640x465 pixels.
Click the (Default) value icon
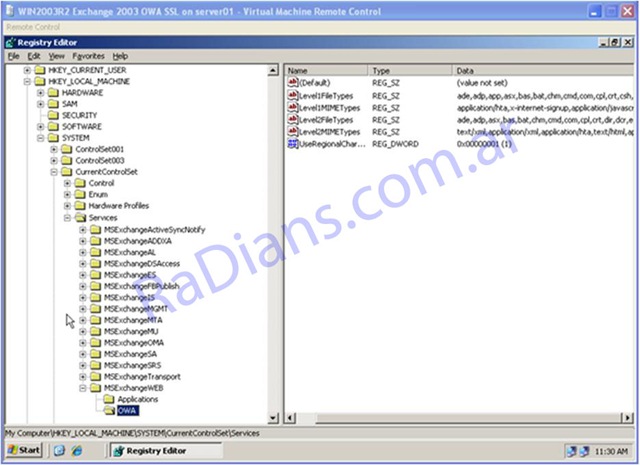click(292, 83)
